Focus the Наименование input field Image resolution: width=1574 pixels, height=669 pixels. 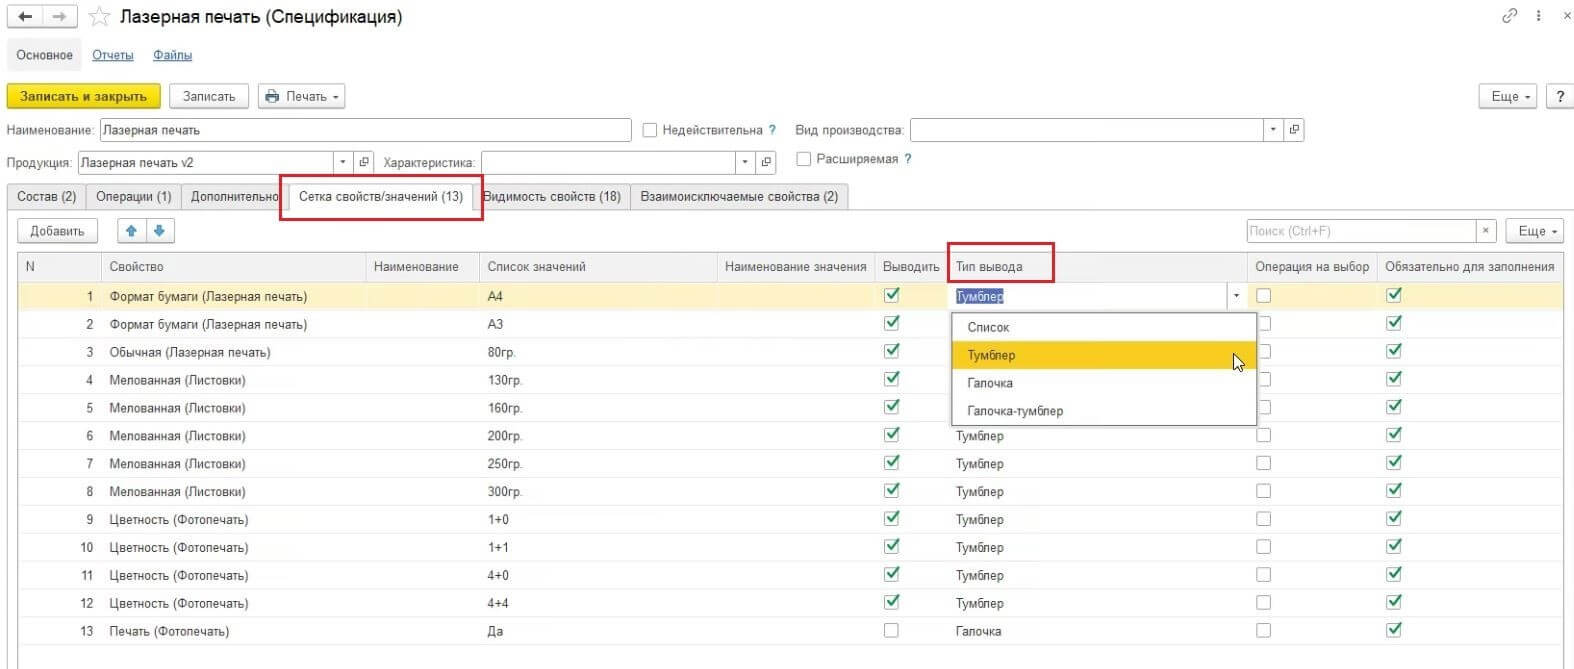(x=366, y=130)
